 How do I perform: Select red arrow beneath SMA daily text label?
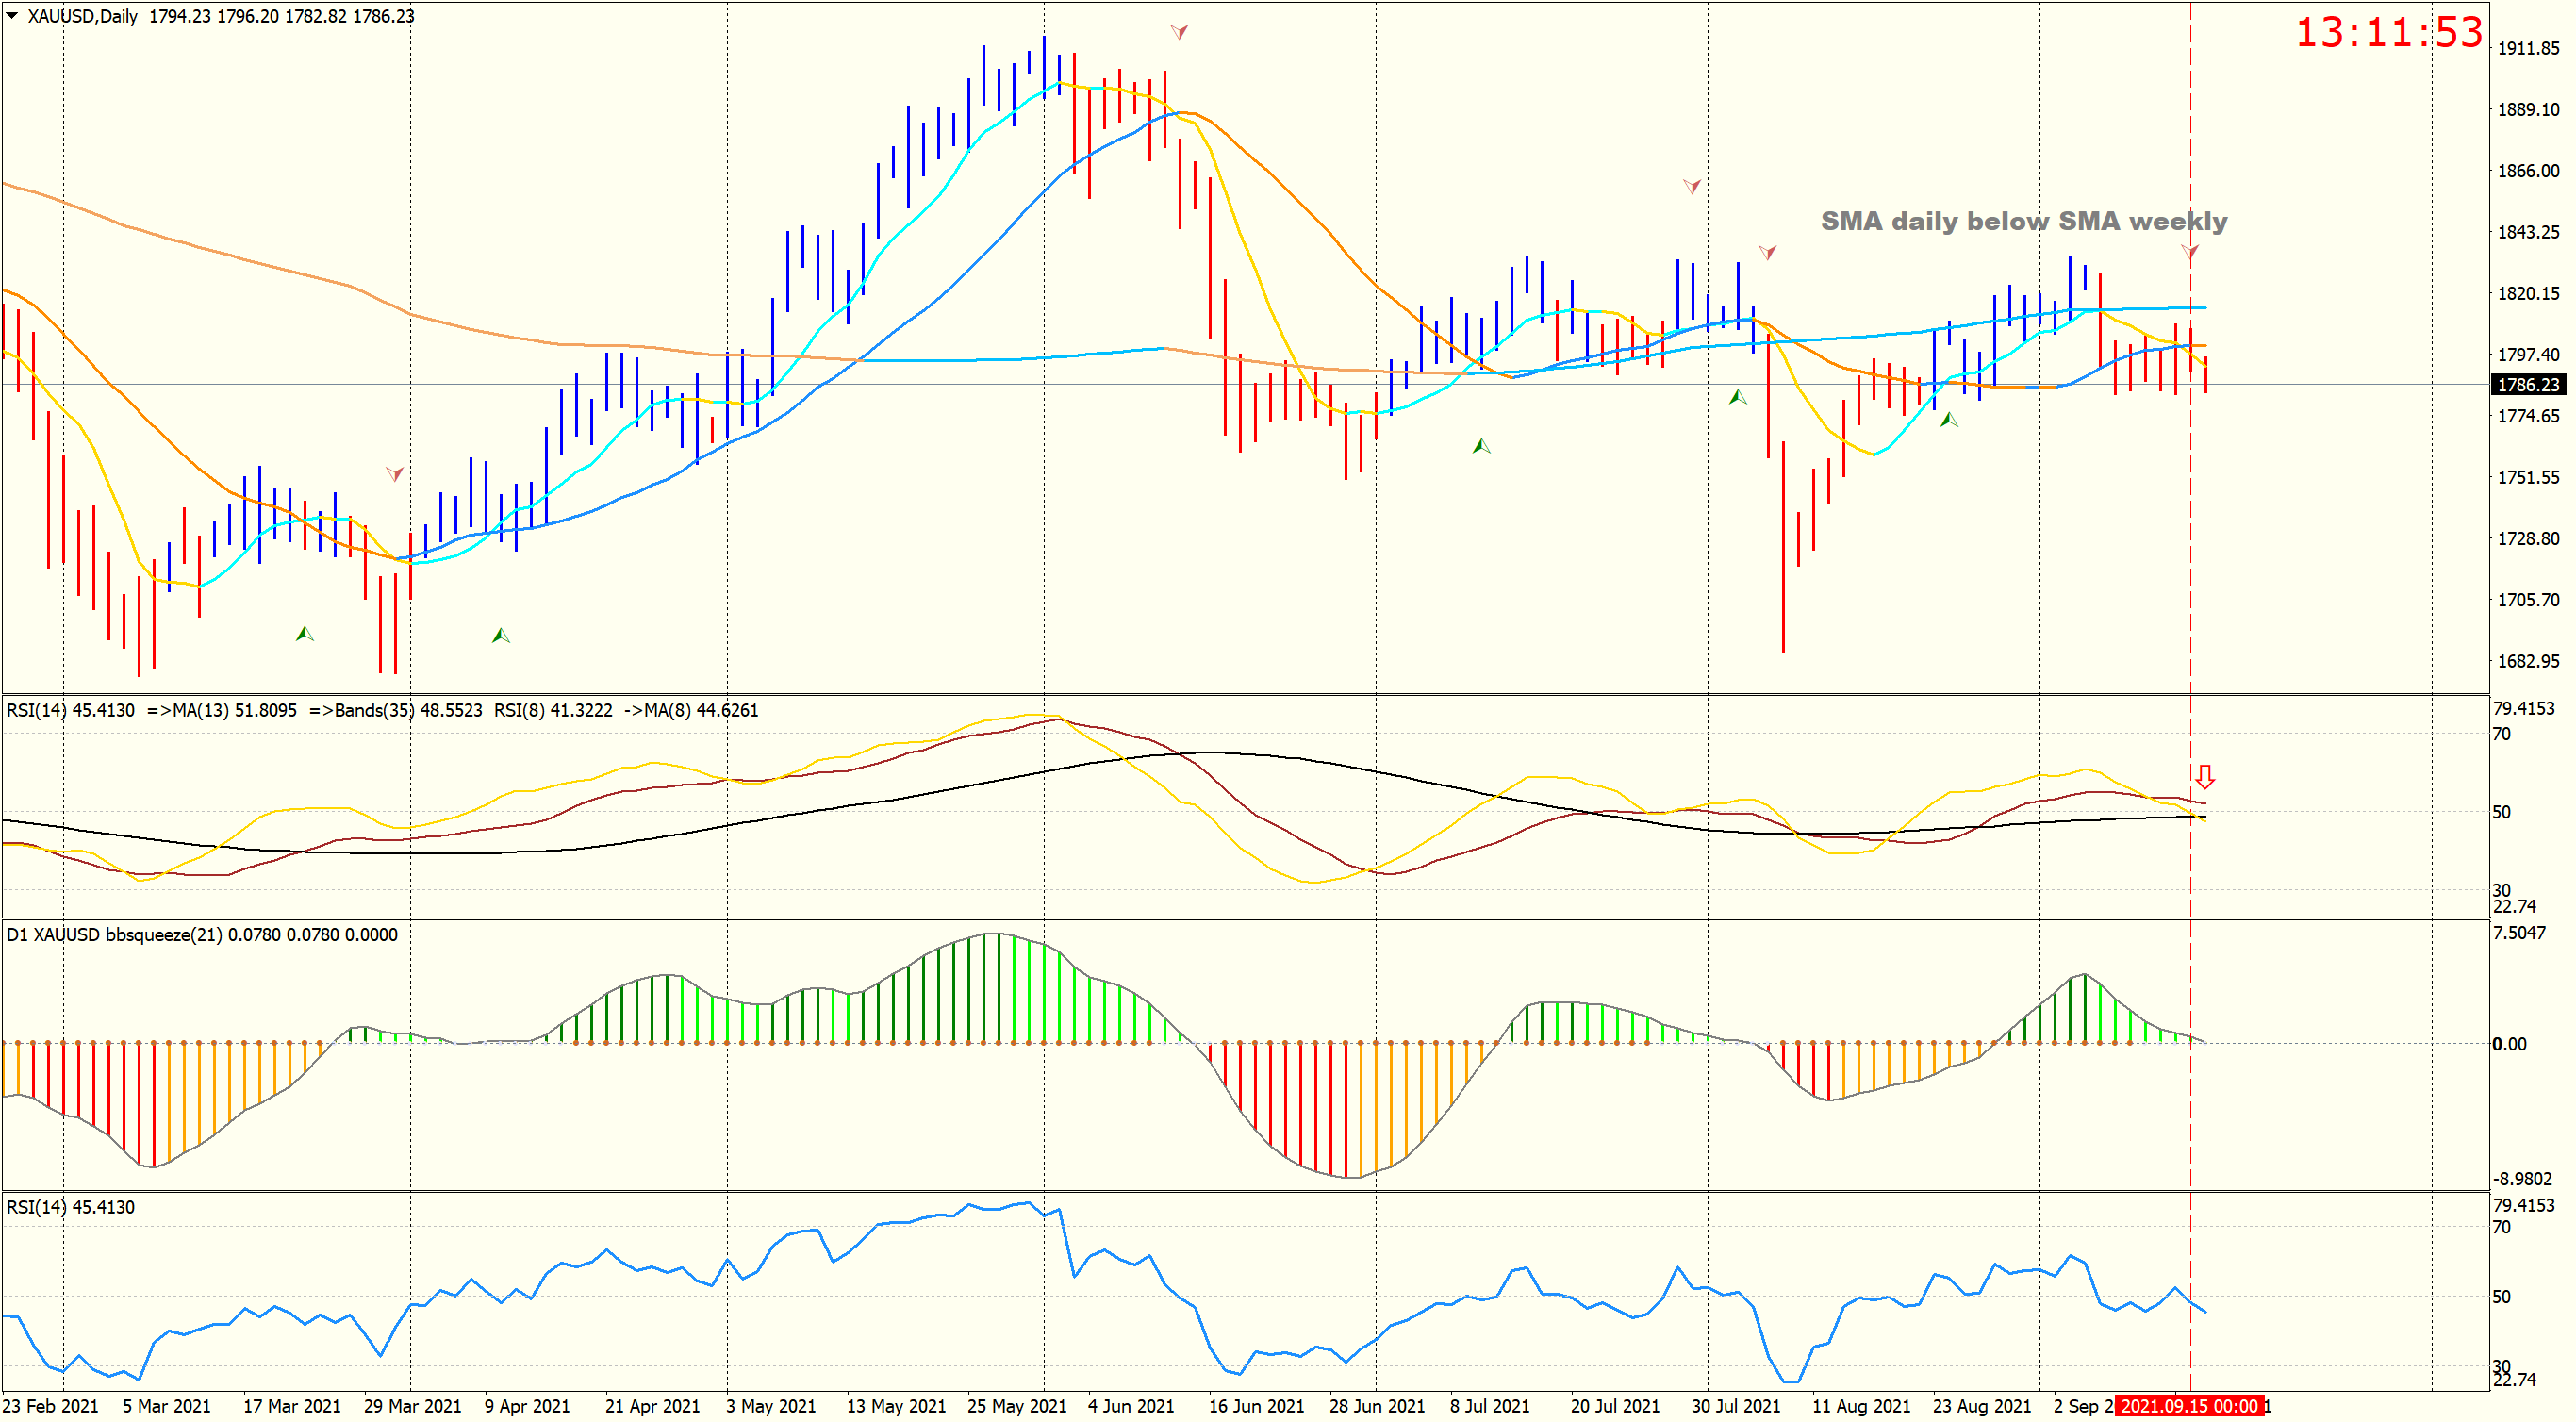2189,251
